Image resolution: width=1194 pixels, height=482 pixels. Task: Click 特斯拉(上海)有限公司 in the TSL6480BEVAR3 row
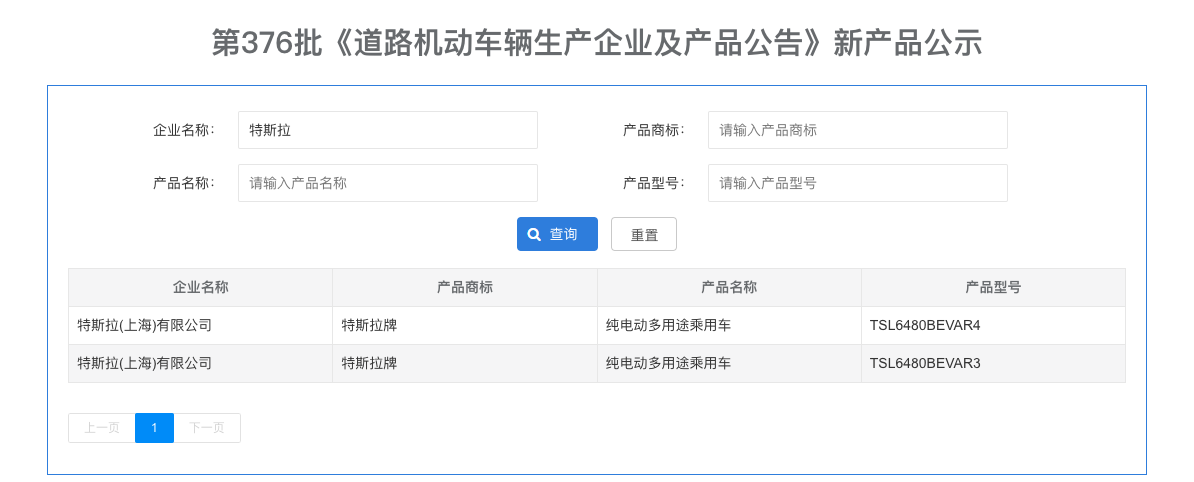tap(145, 364)
